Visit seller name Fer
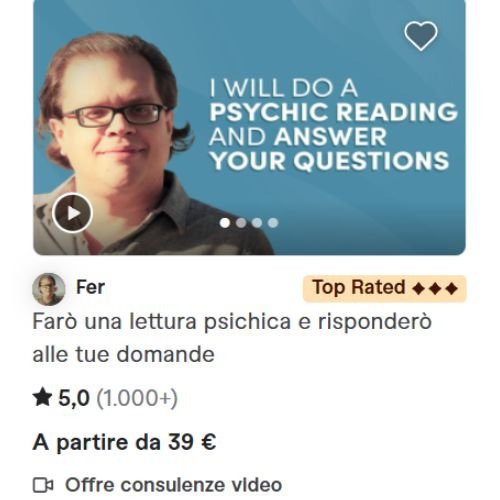The image size is (500, 500). 90,287
